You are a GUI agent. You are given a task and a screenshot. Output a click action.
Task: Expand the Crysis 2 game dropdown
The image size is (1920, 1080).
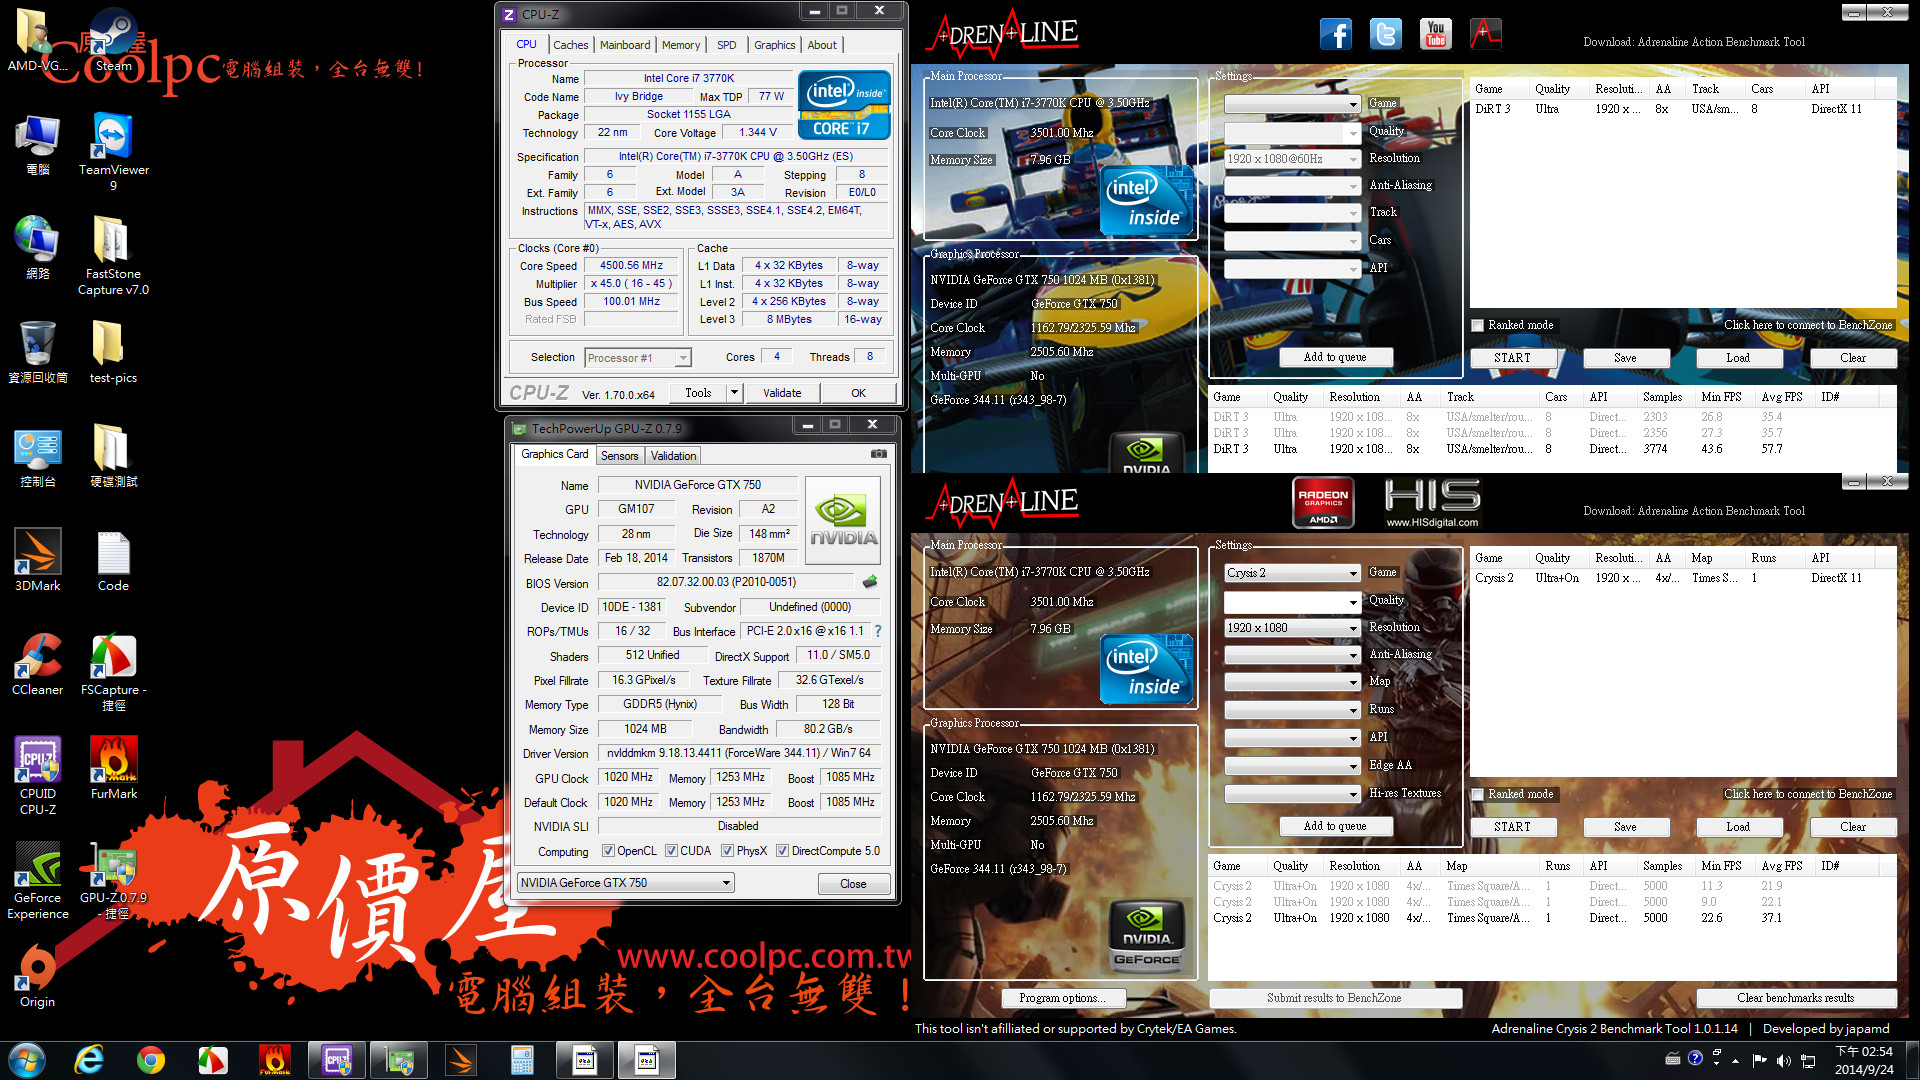pyautogui.click(x=1352, y=574)
